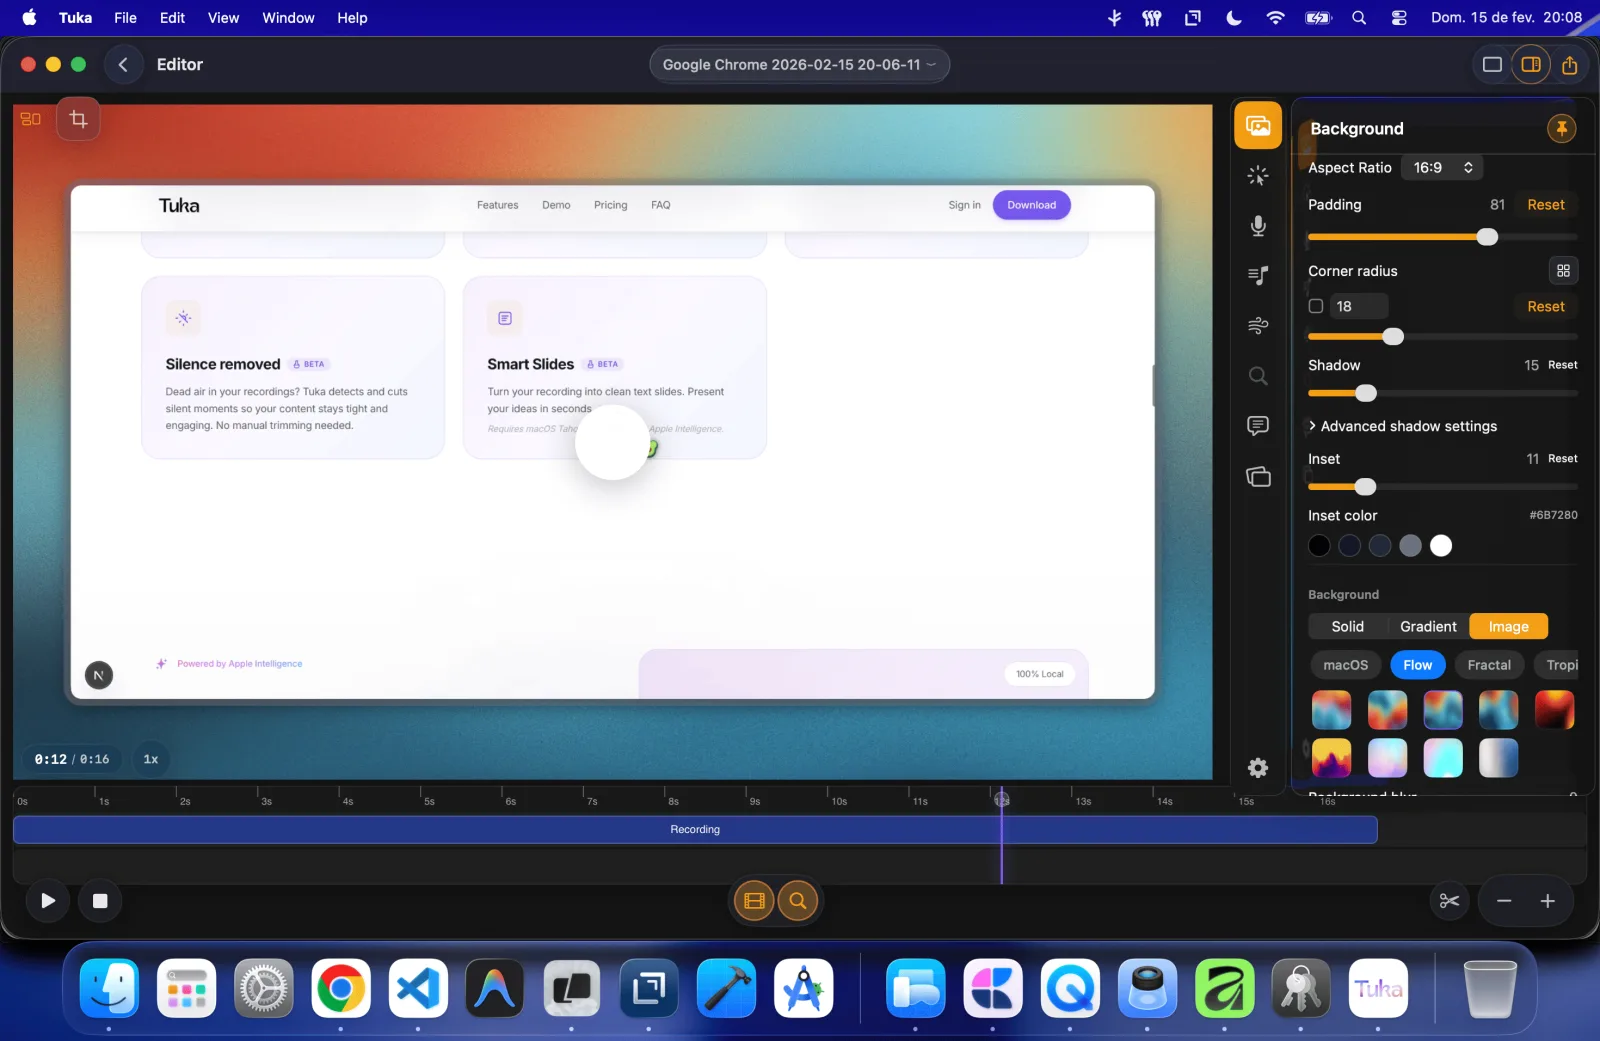
Task: Select the Flow image category tab
Action: click(1417, 665)
